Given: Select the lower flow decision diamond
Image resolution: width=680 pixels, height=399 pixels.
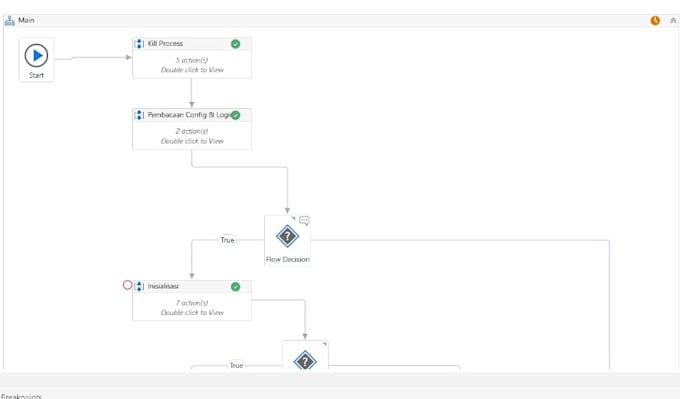Looking at the screenshot, I should point(305,360).
